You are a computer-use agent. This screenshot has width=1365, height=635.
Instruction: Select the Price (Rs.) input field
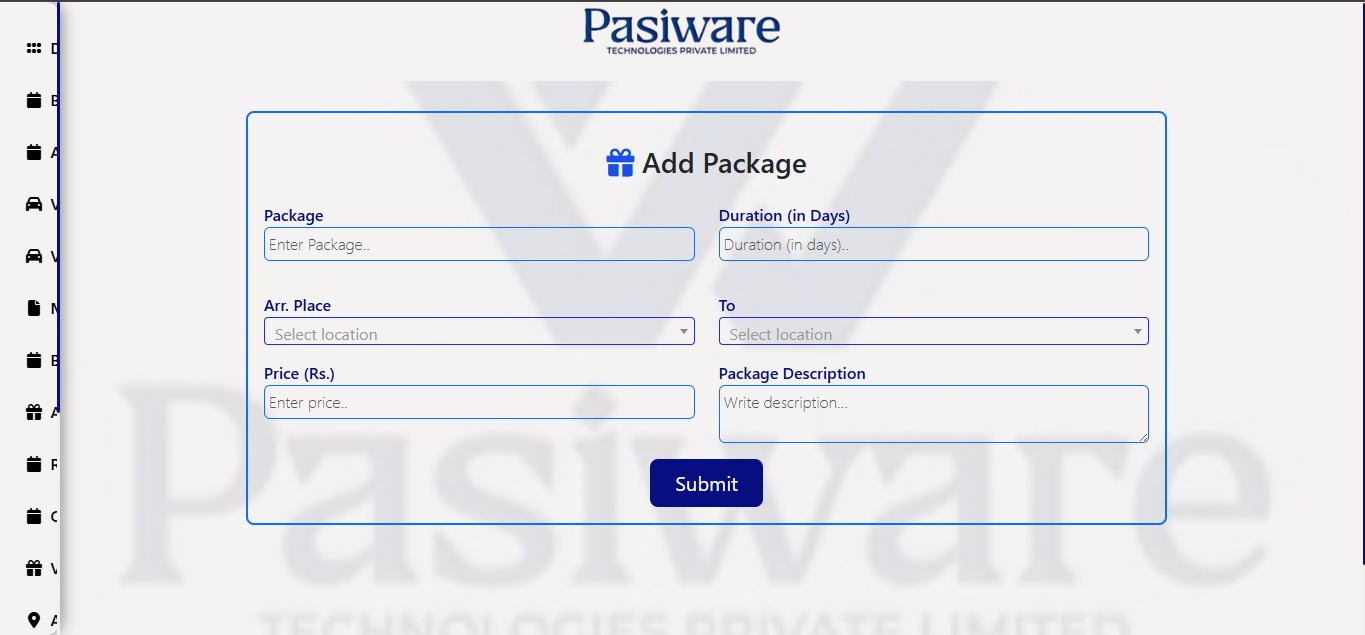pos(479,402)
